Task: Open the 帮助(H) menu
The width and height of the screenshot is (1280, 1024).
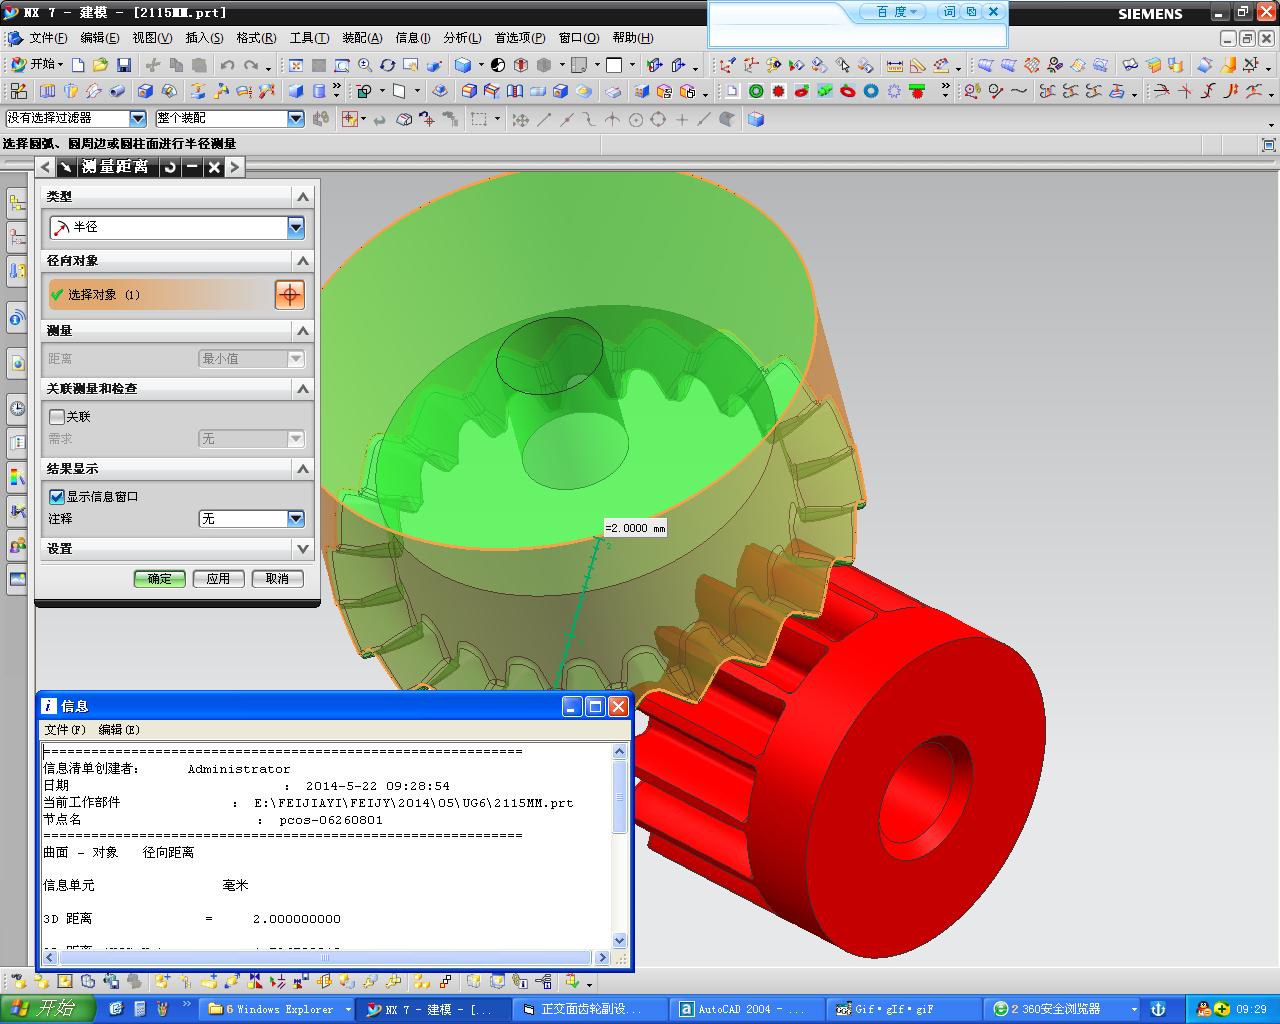Action: click(x=633, y=38)
